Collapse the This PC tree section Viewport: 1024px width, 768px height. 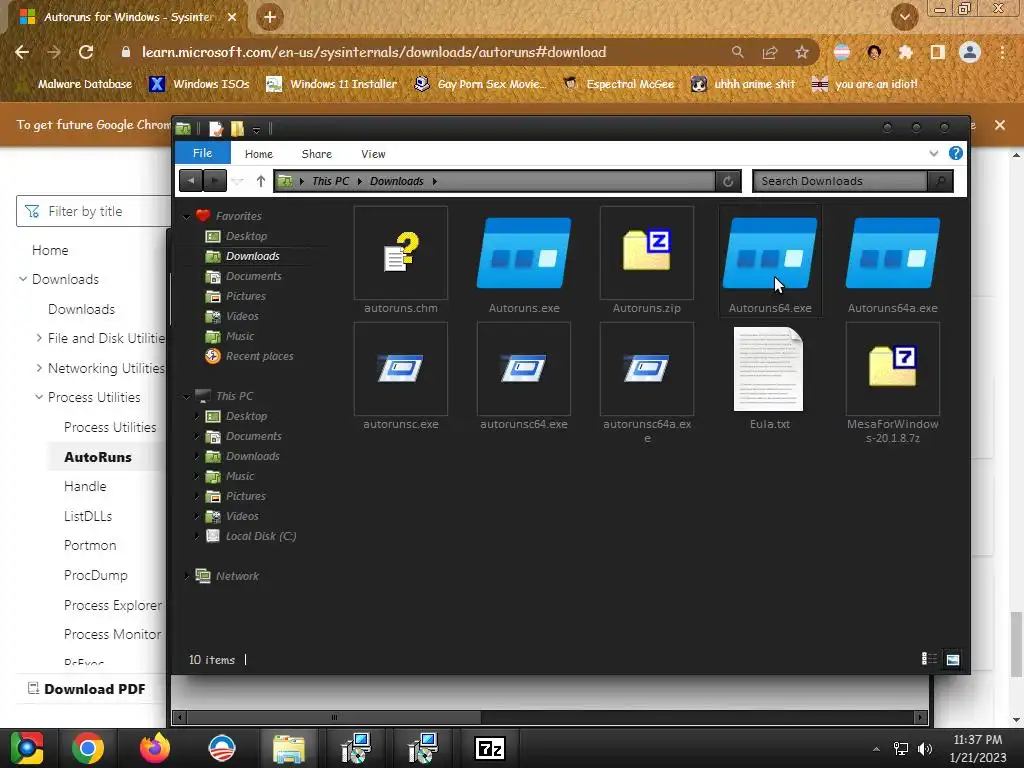pyautogui.click(x=187, y=396)
